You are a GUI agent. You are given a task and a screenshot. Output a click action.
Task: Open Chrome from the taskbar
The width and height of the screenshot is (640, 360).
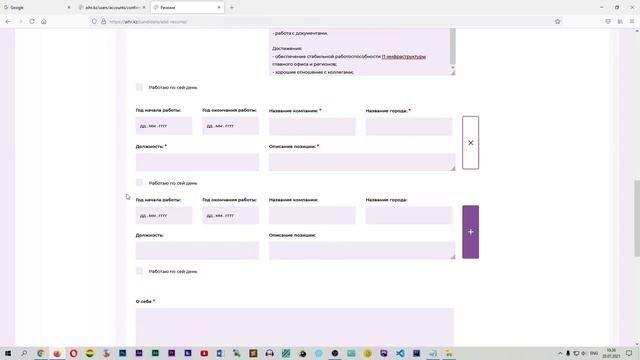coord(40,353)
